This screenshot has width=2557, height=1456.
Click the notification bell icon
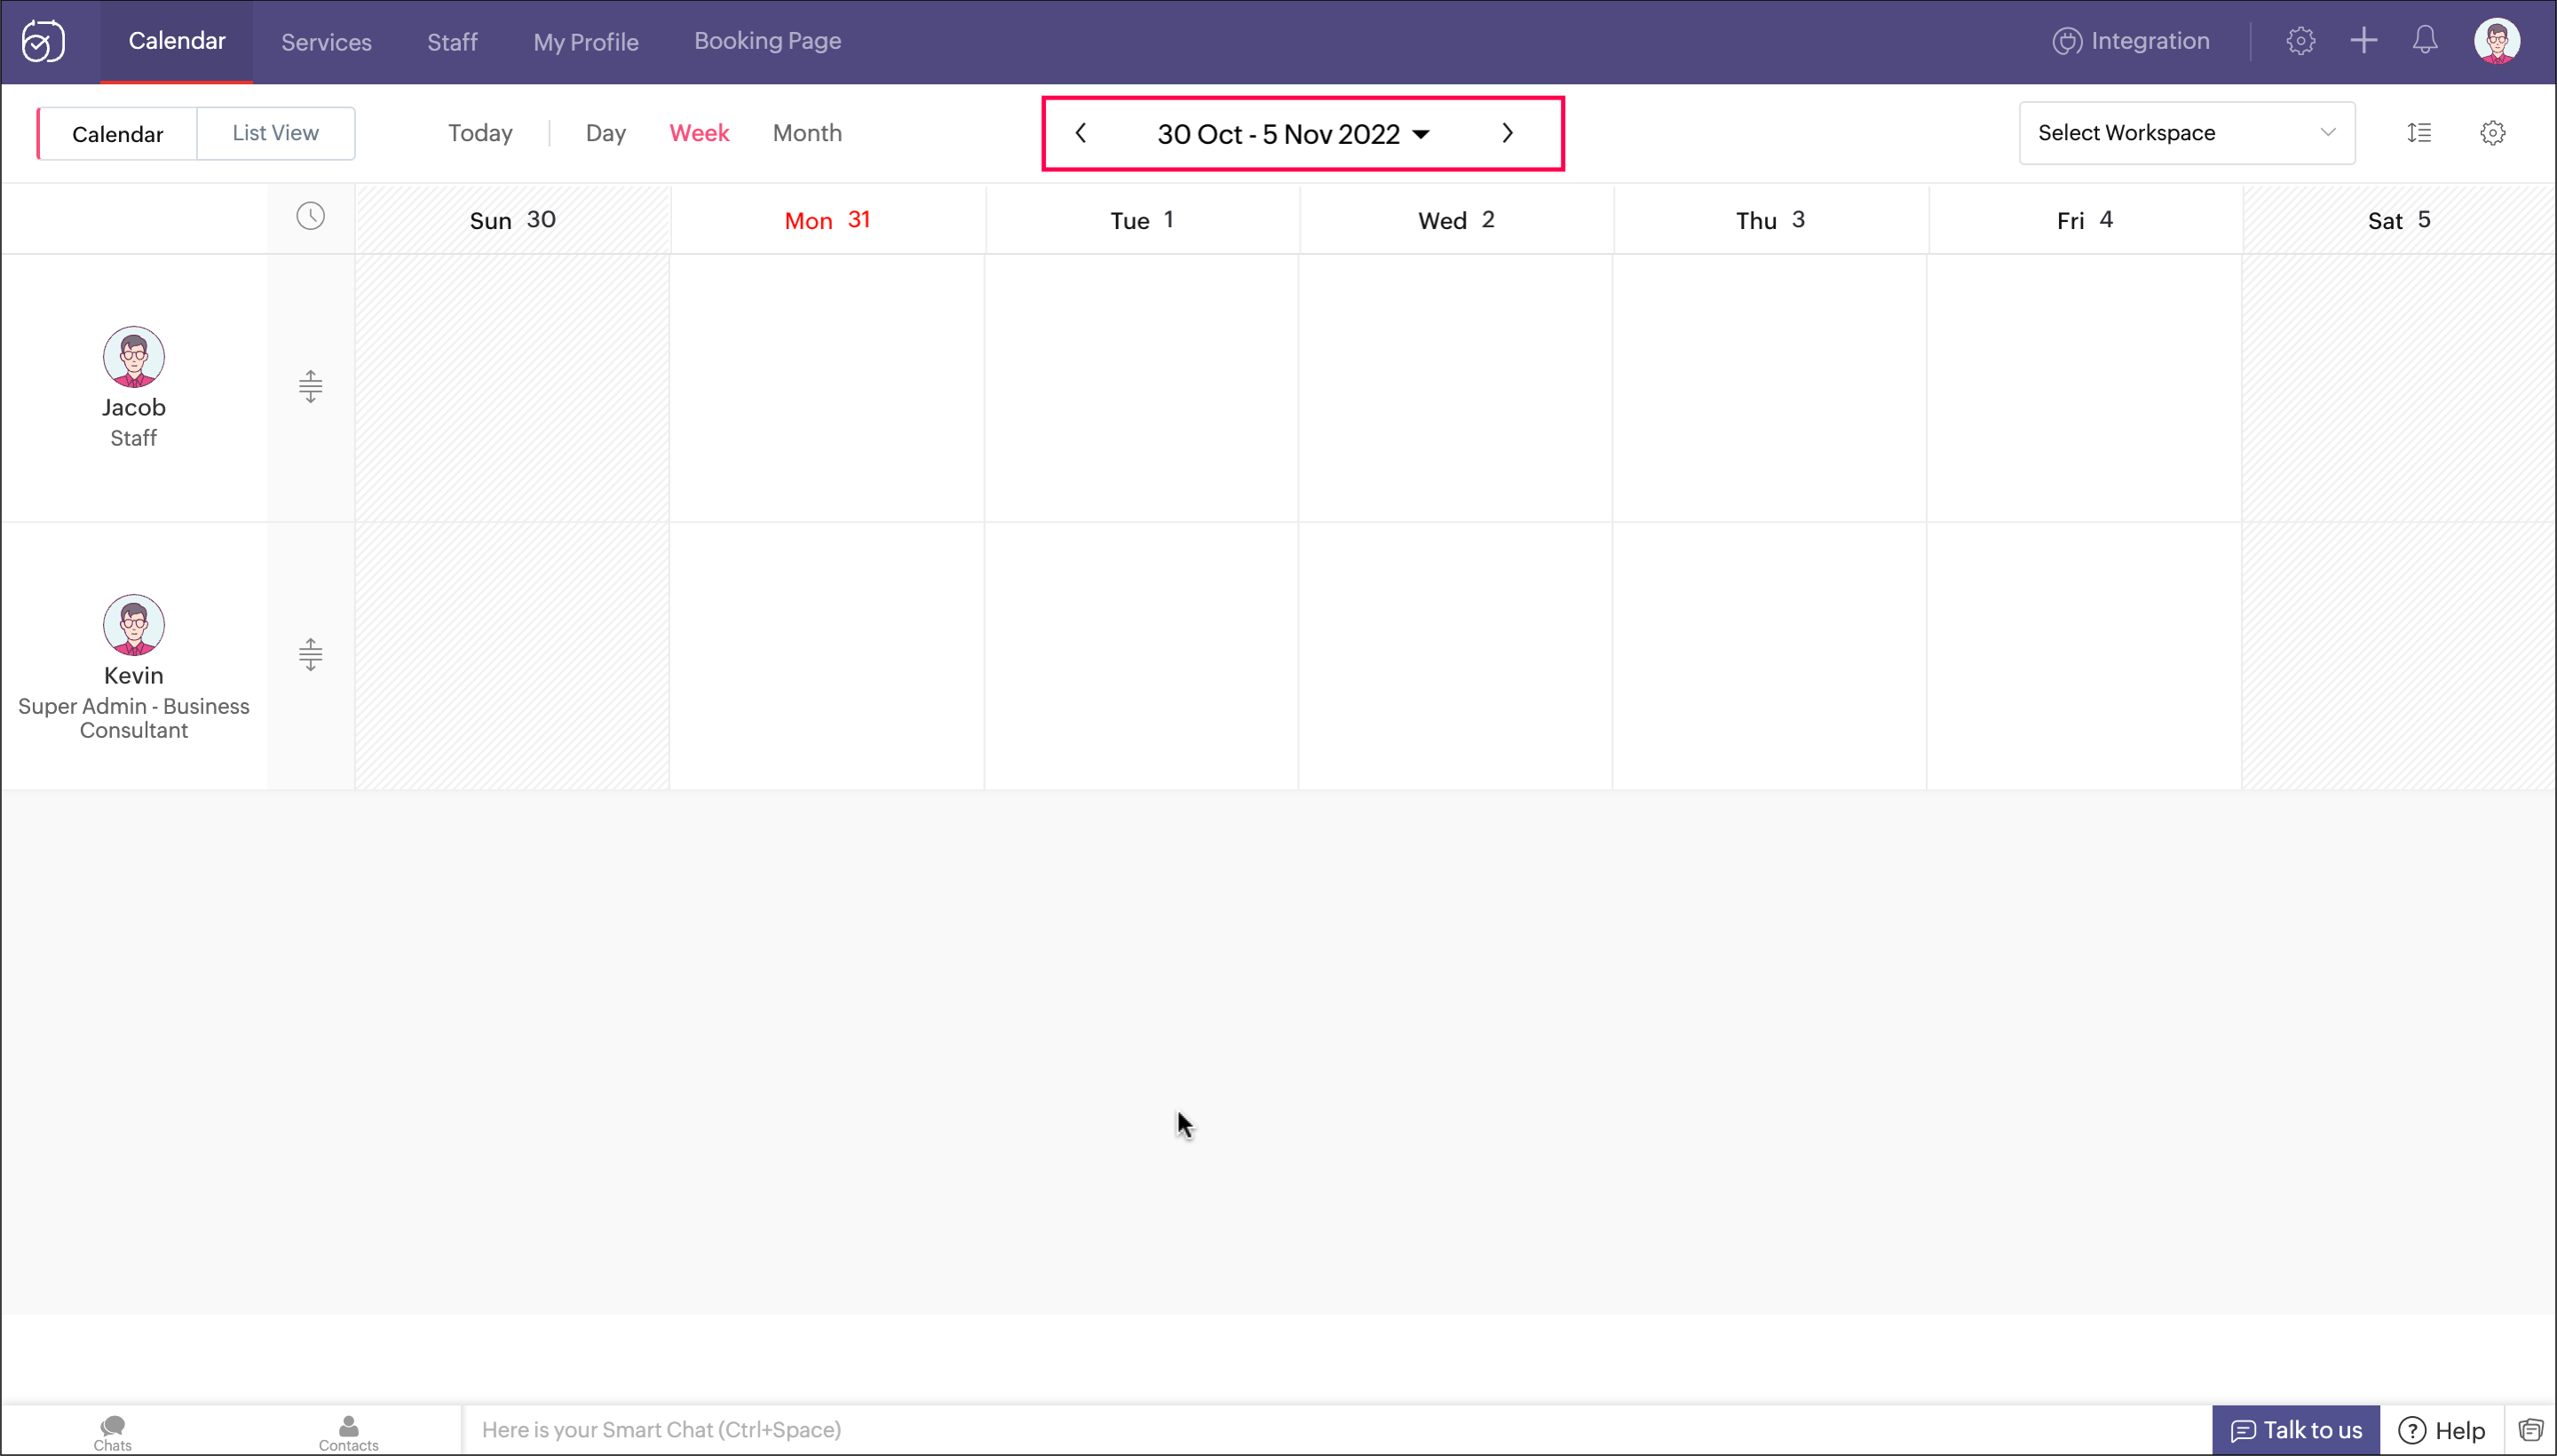[x=2425, y=41]
